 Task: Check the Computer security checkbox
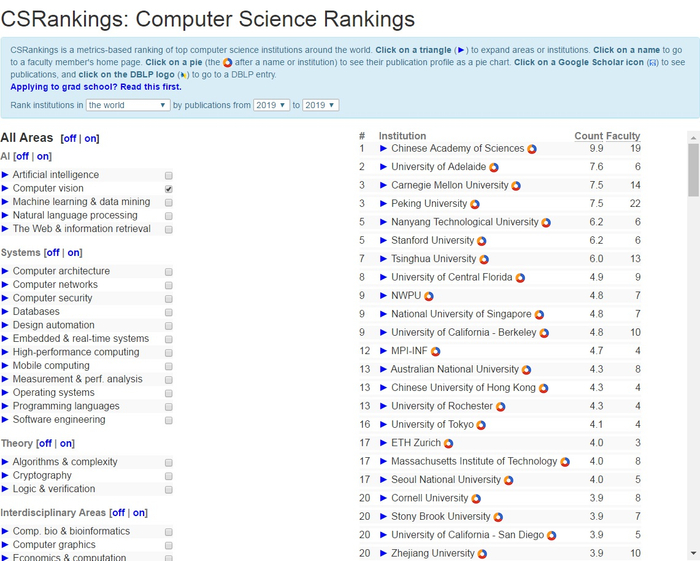tap(169, 299)
